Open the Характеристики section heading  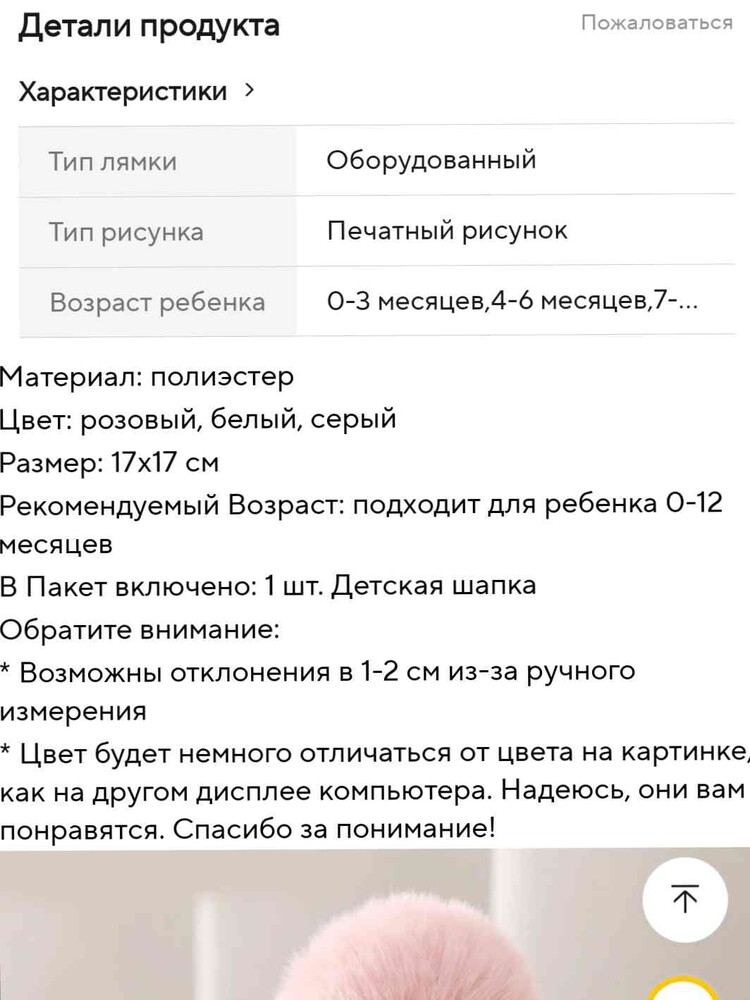123,92
